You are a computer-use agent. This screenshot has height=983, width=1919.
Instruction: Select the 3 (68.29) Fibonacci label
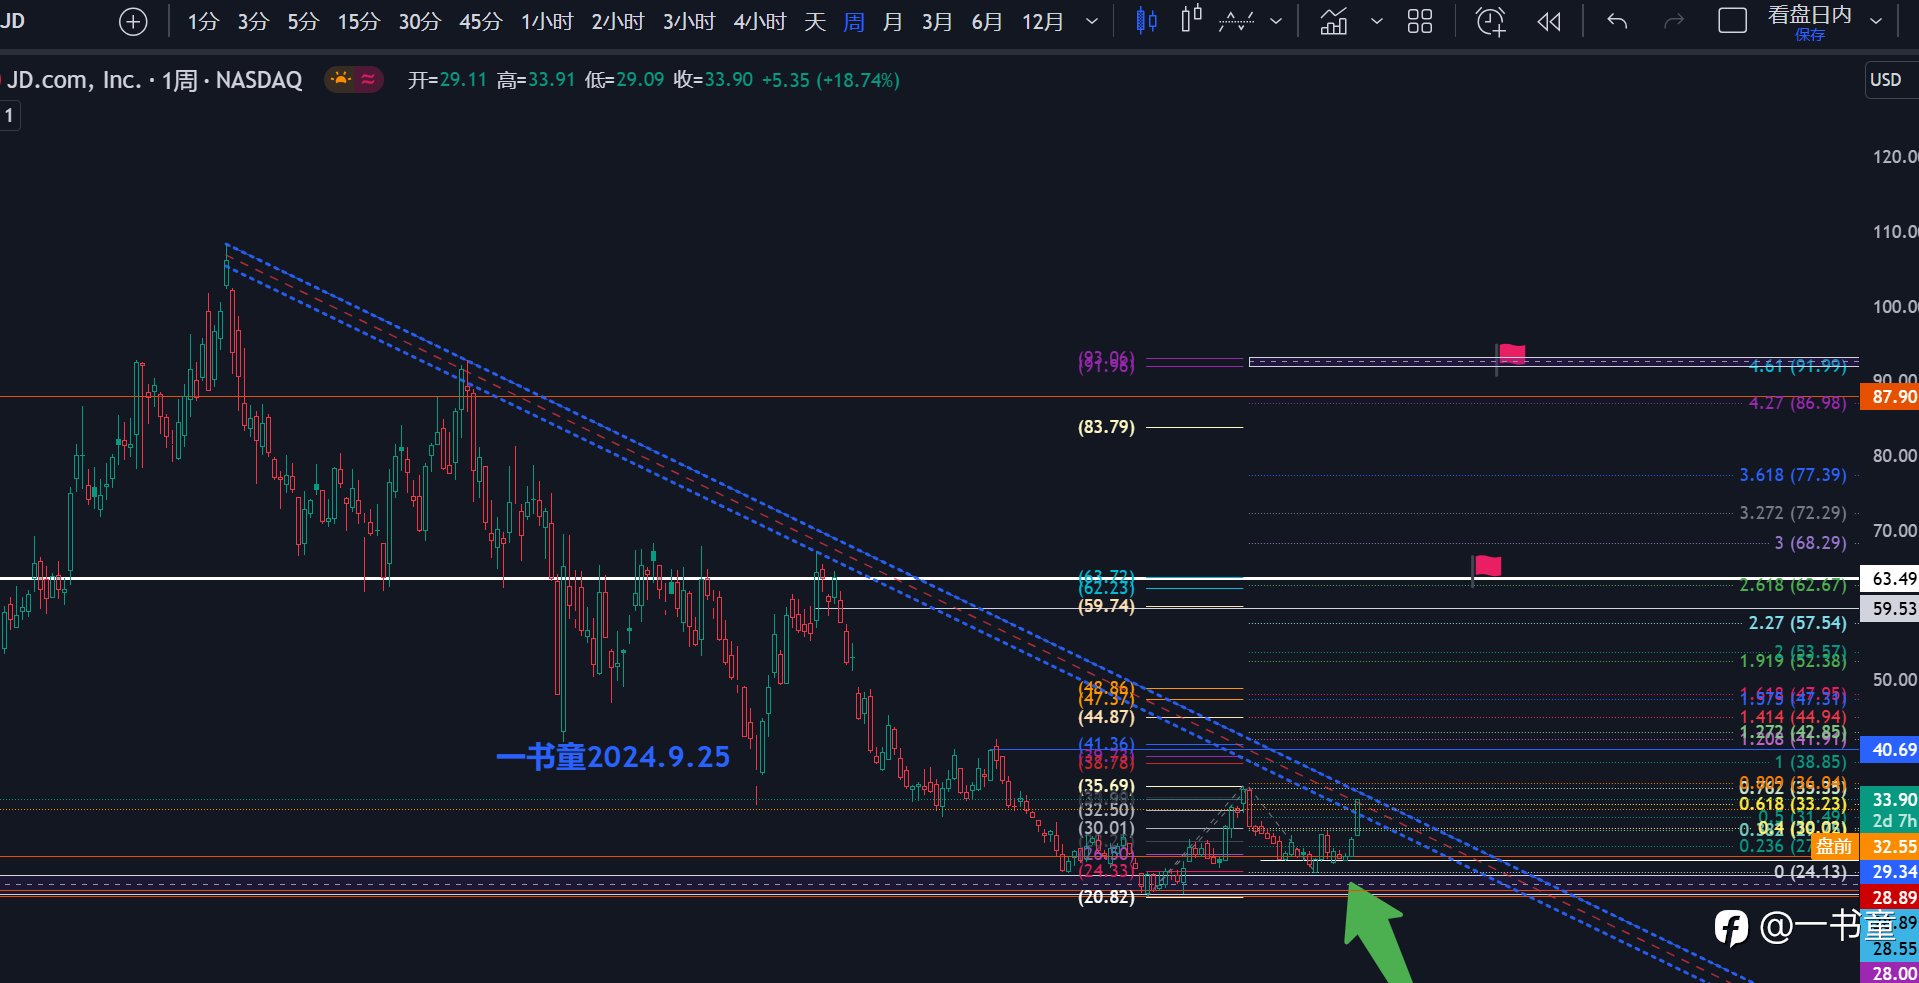pyautogui.click(x=1810, y=543)
